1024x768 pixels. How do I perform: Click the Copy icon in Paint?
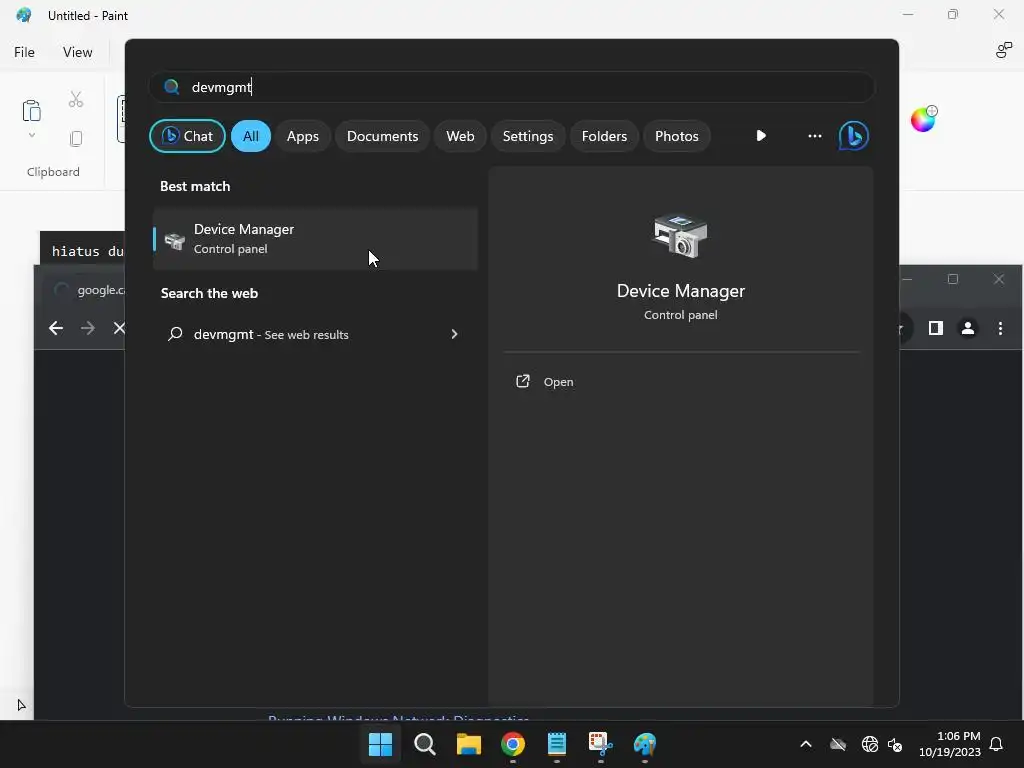click(76, 138)
